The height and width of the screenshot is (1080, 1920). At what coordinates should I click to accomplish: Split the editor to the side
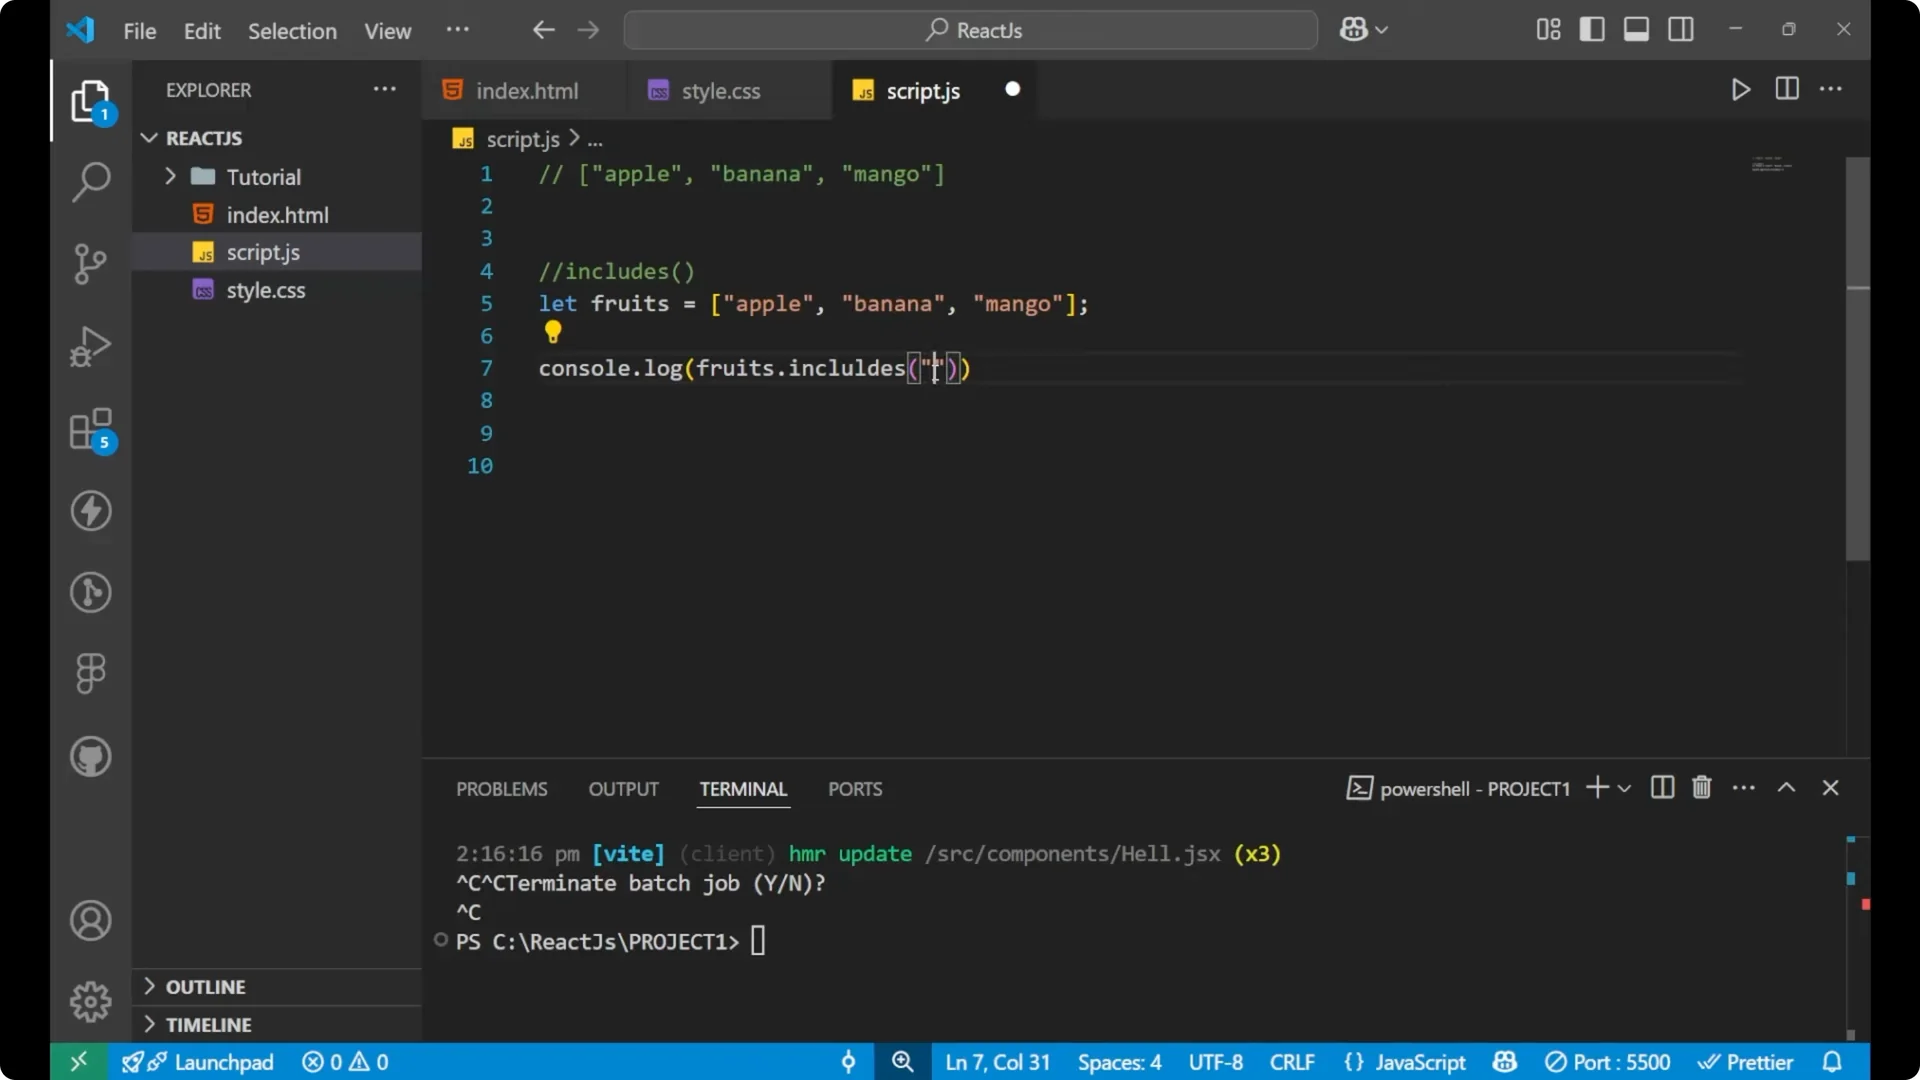click(1786, 89)
